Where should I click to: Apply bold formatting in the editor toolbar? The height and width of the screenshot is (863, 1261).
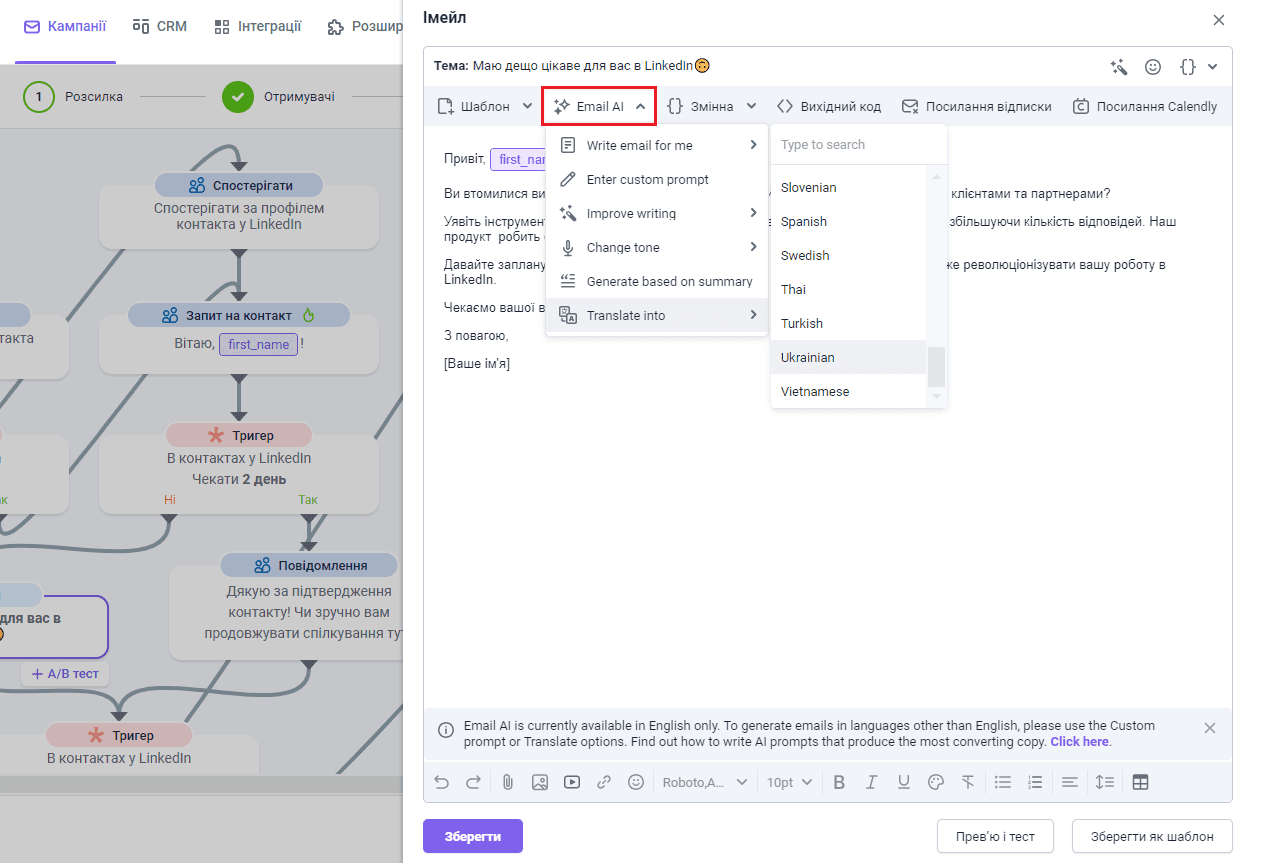click(x=839, y=782)
